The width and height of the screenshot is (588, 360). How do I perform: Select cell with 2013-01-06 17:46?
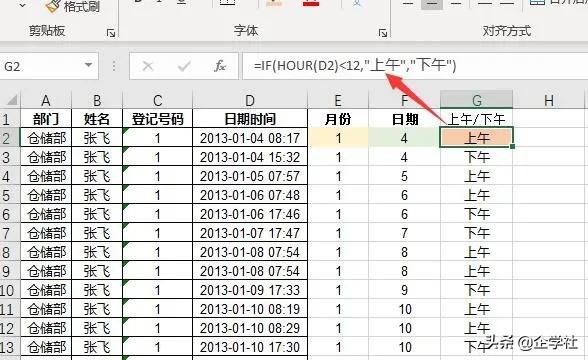250,214
